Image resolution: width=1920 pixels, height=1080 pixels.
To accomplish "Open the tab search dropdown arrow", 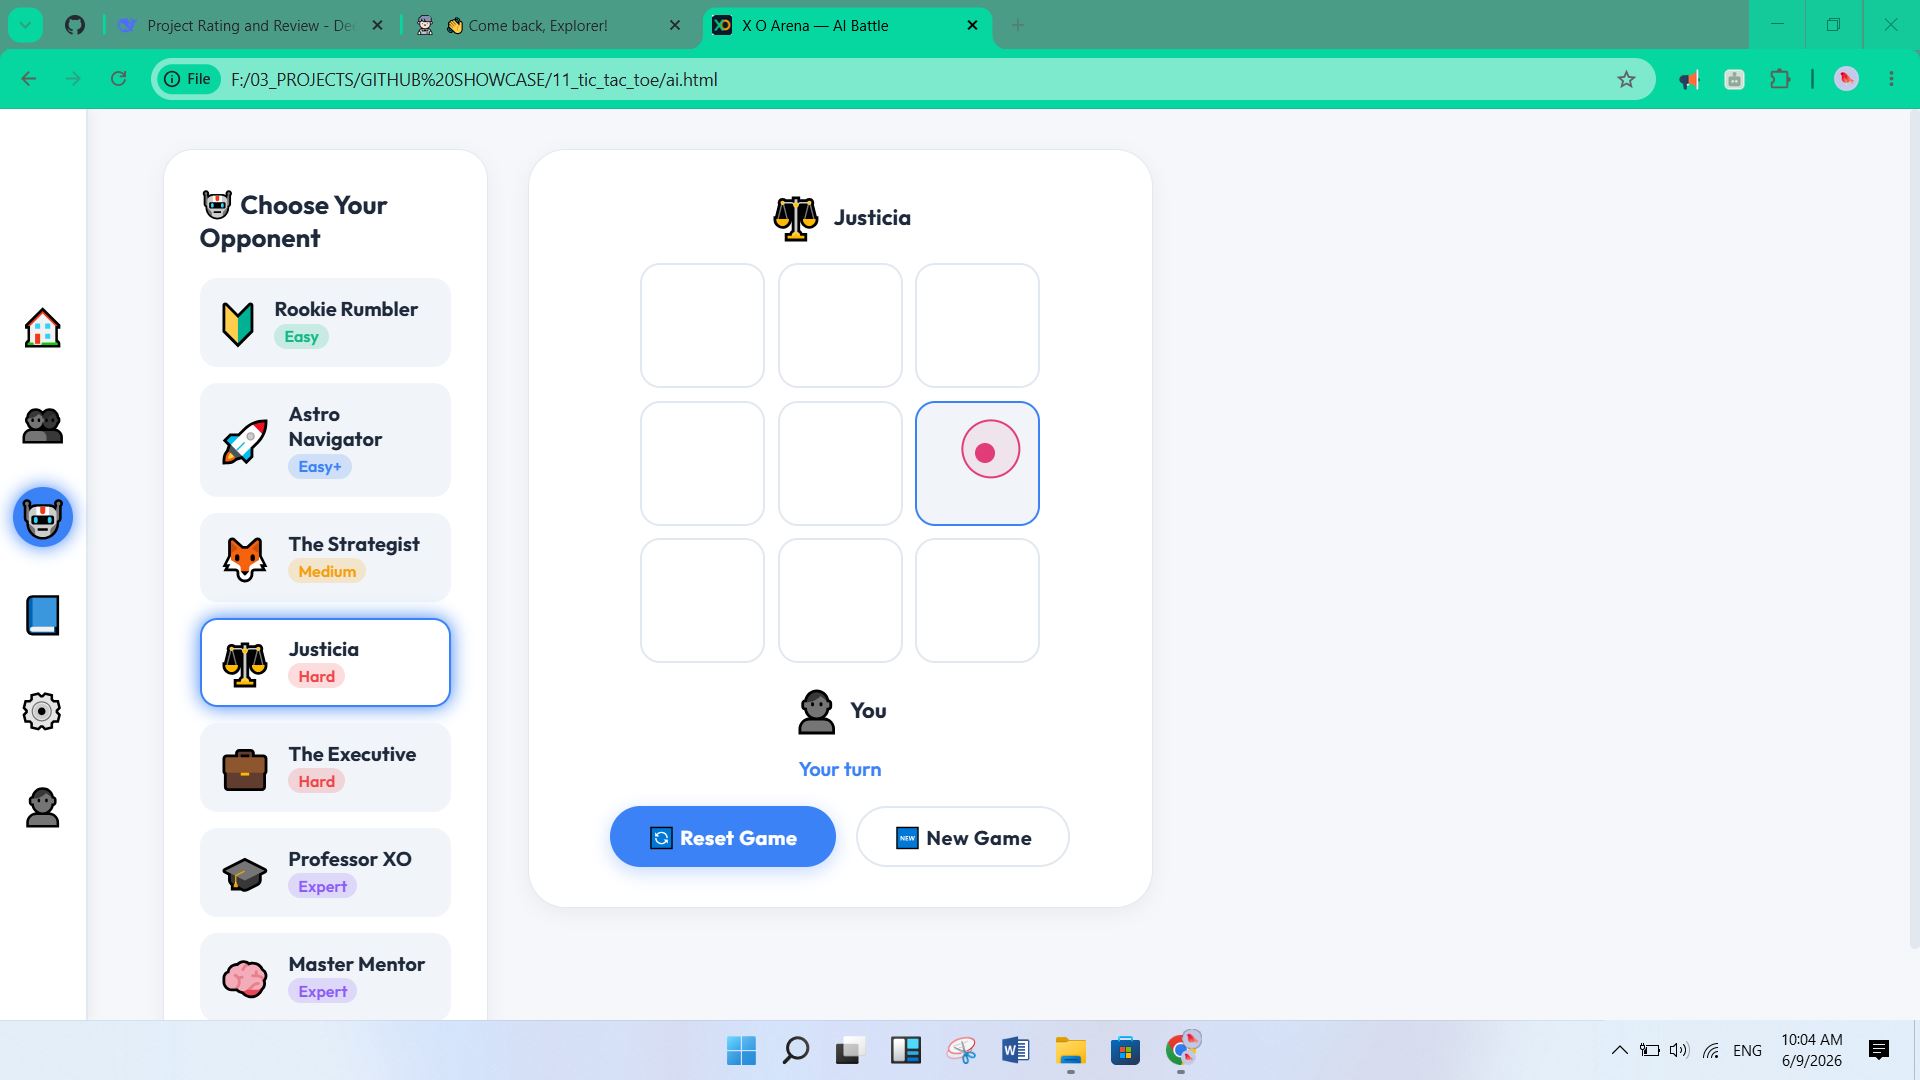I will coord(25,25).
